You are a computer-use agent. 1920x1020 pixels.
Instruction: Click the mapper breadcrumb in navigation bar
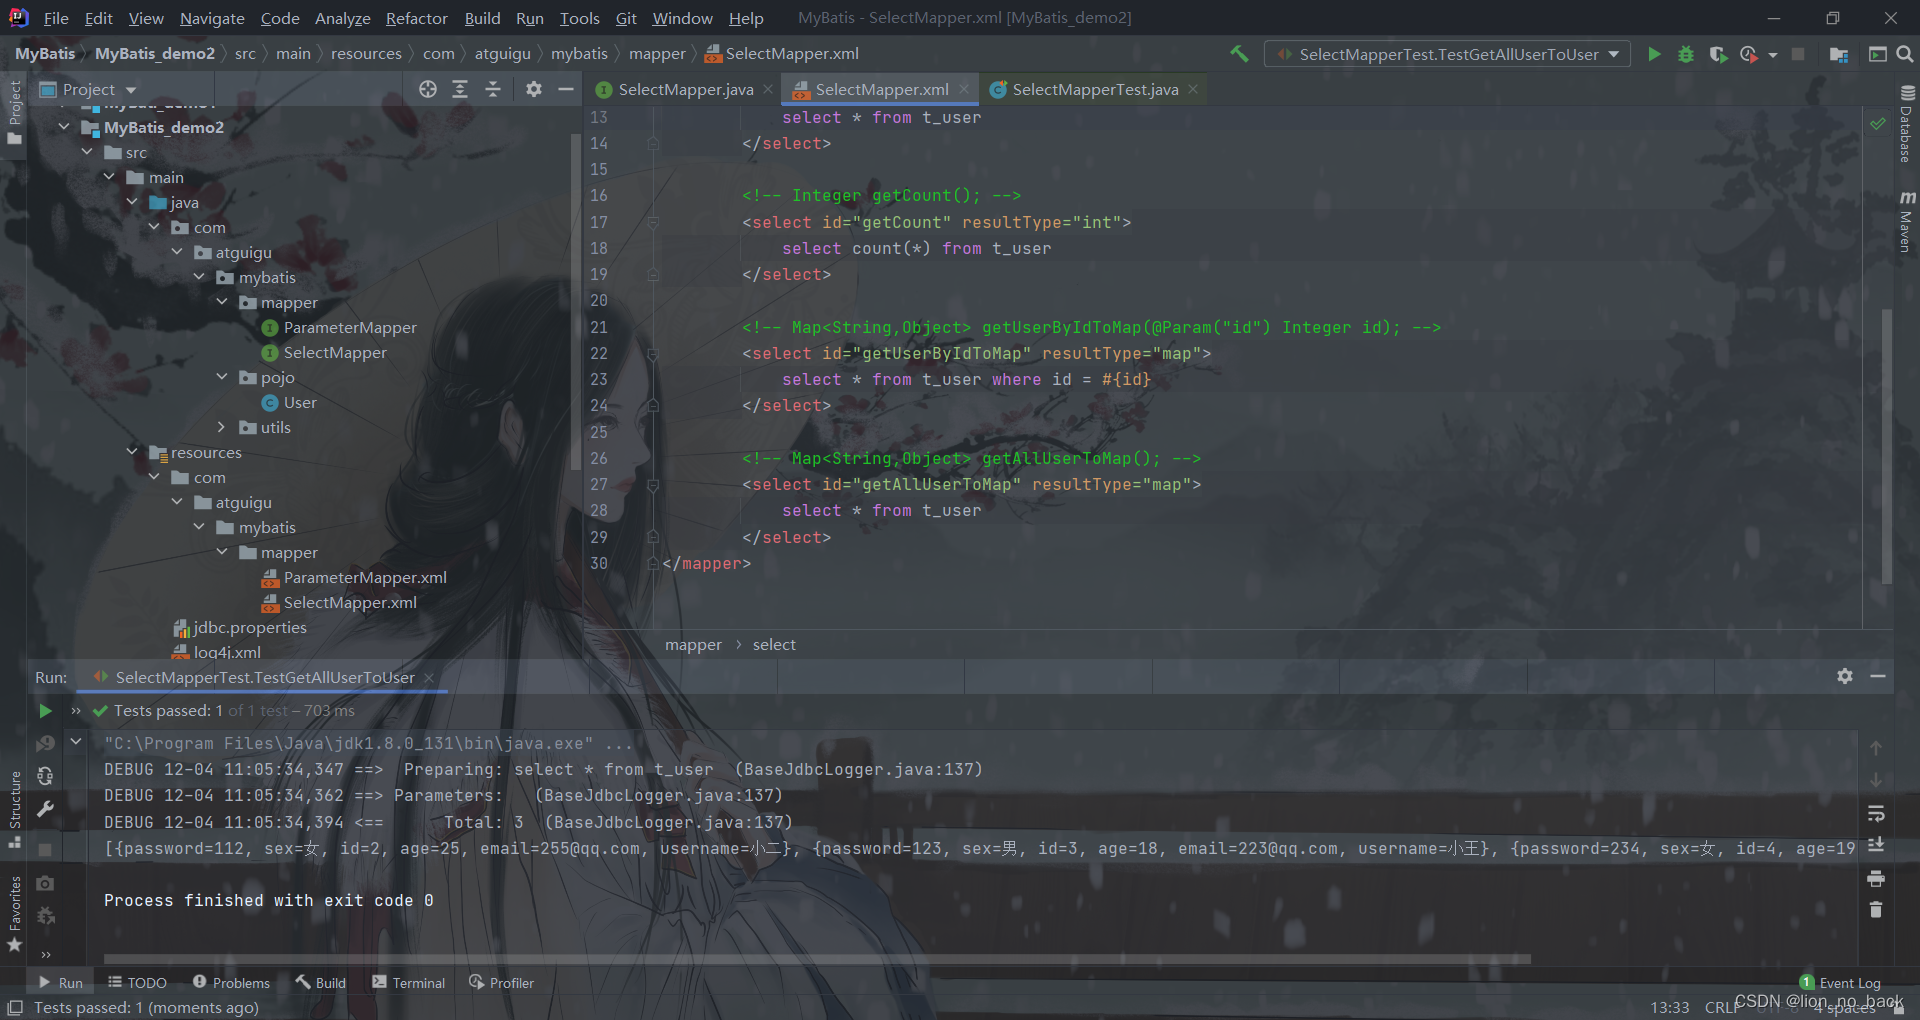tap(657, 54)
